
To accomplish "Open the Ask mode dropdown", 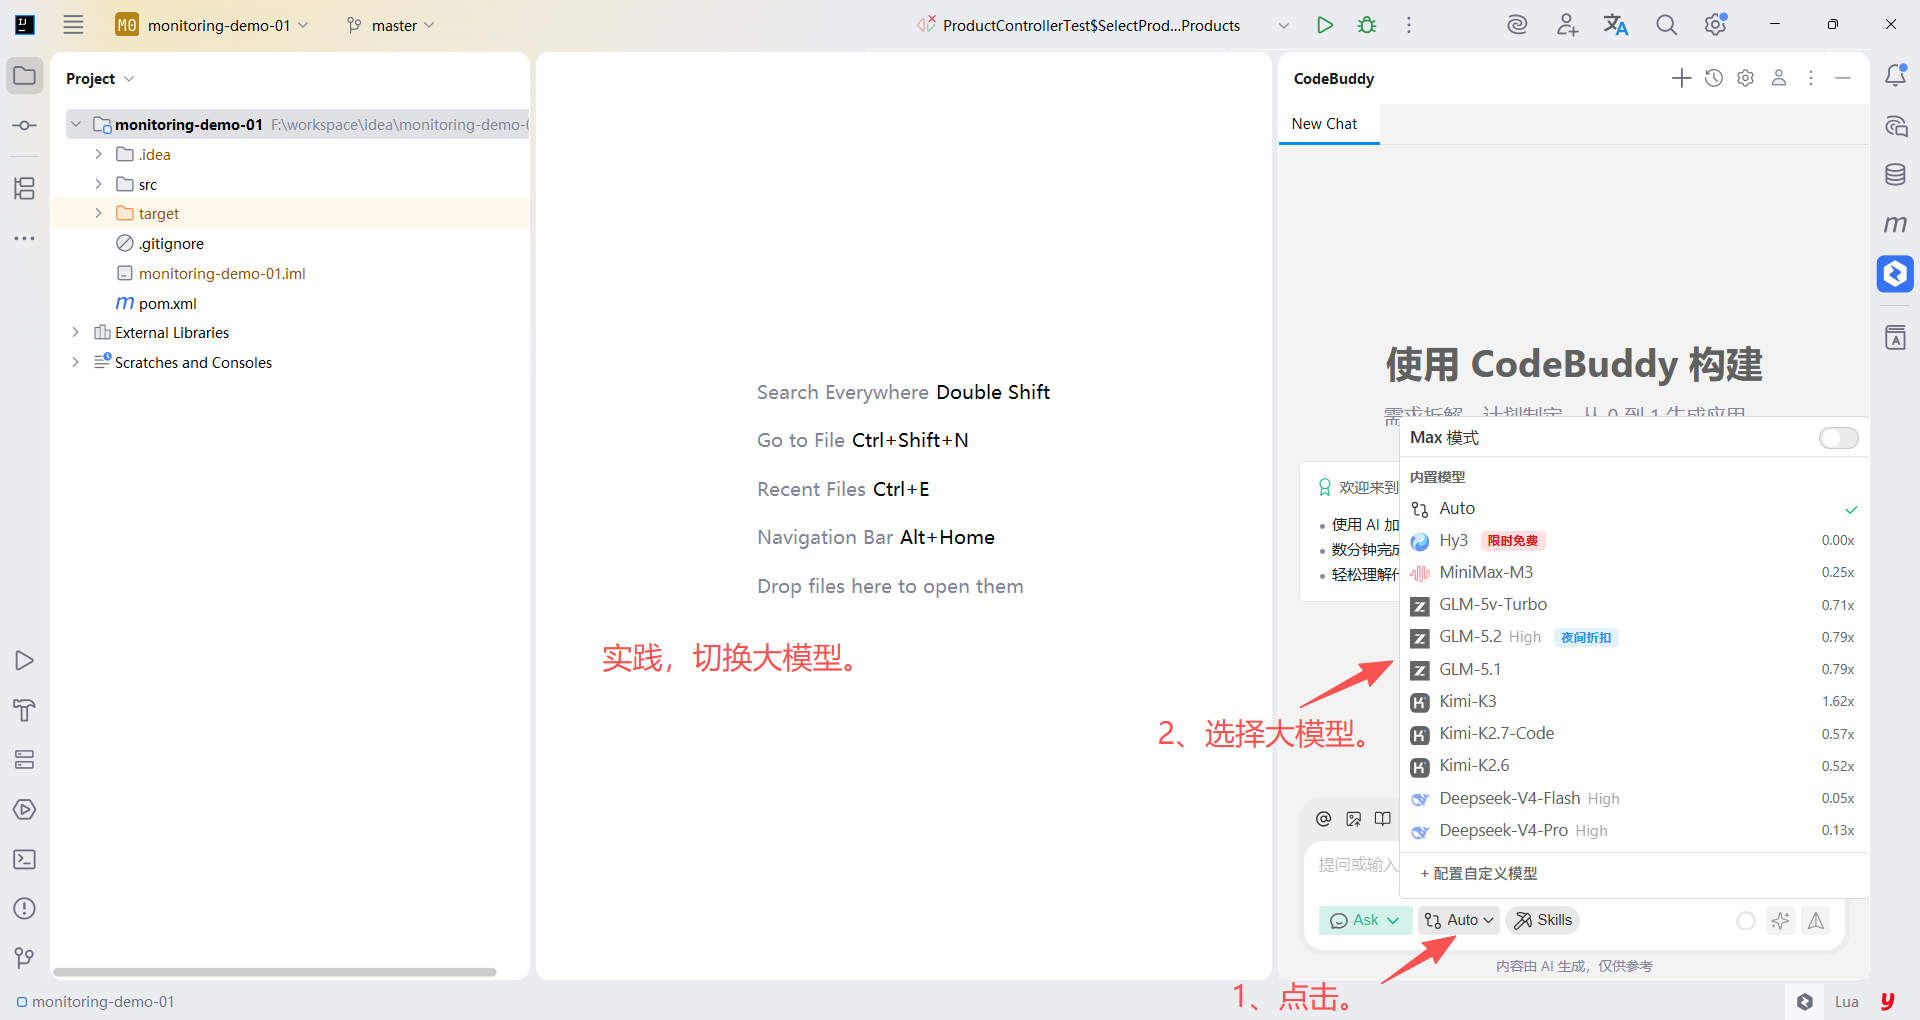I will point(1365,921).
